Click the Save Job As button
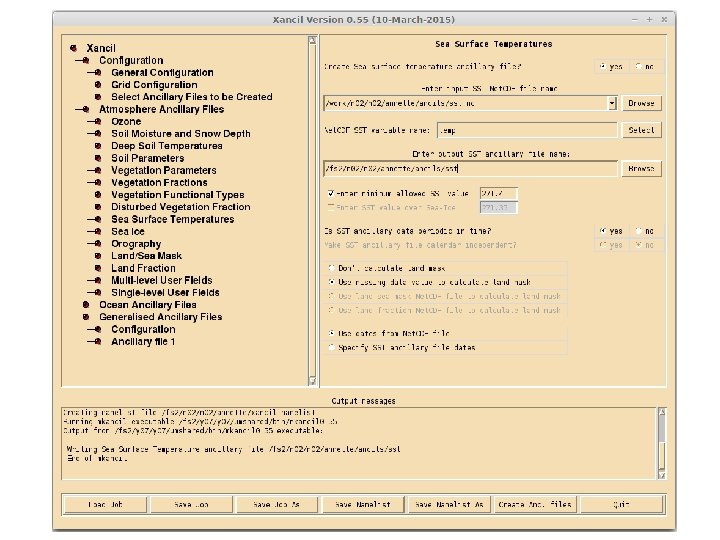720x540 pixels. [276, 505]
